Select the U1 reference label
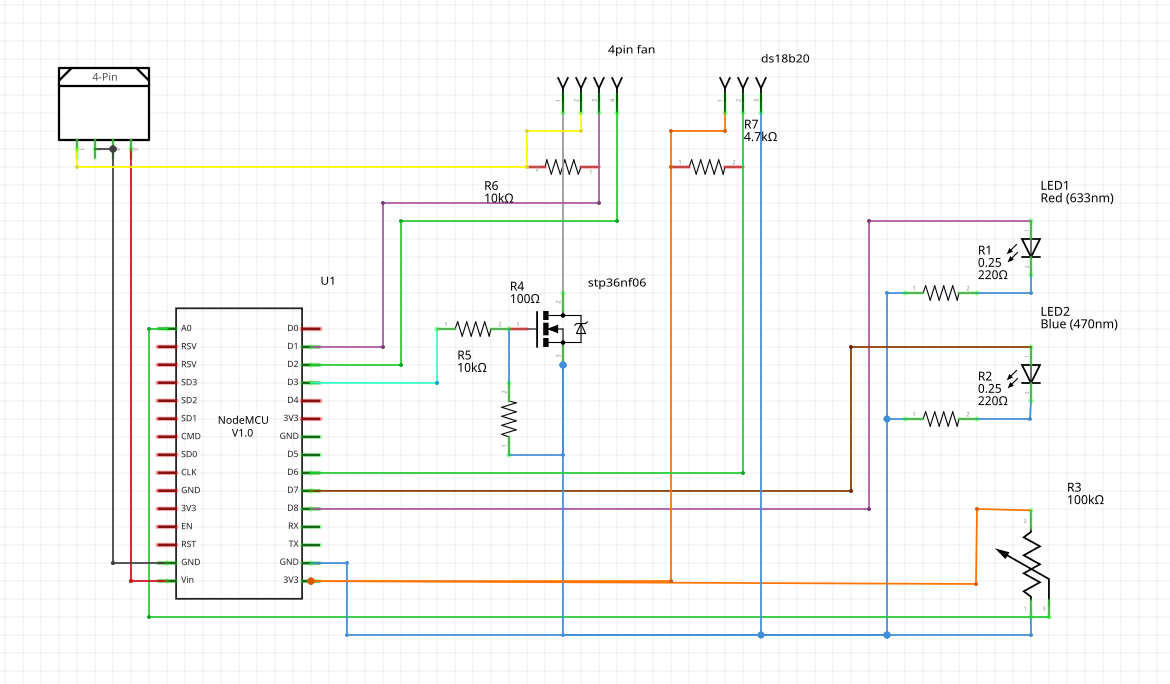The width and height of the screenshot is (1170, 684). [328, 281]
